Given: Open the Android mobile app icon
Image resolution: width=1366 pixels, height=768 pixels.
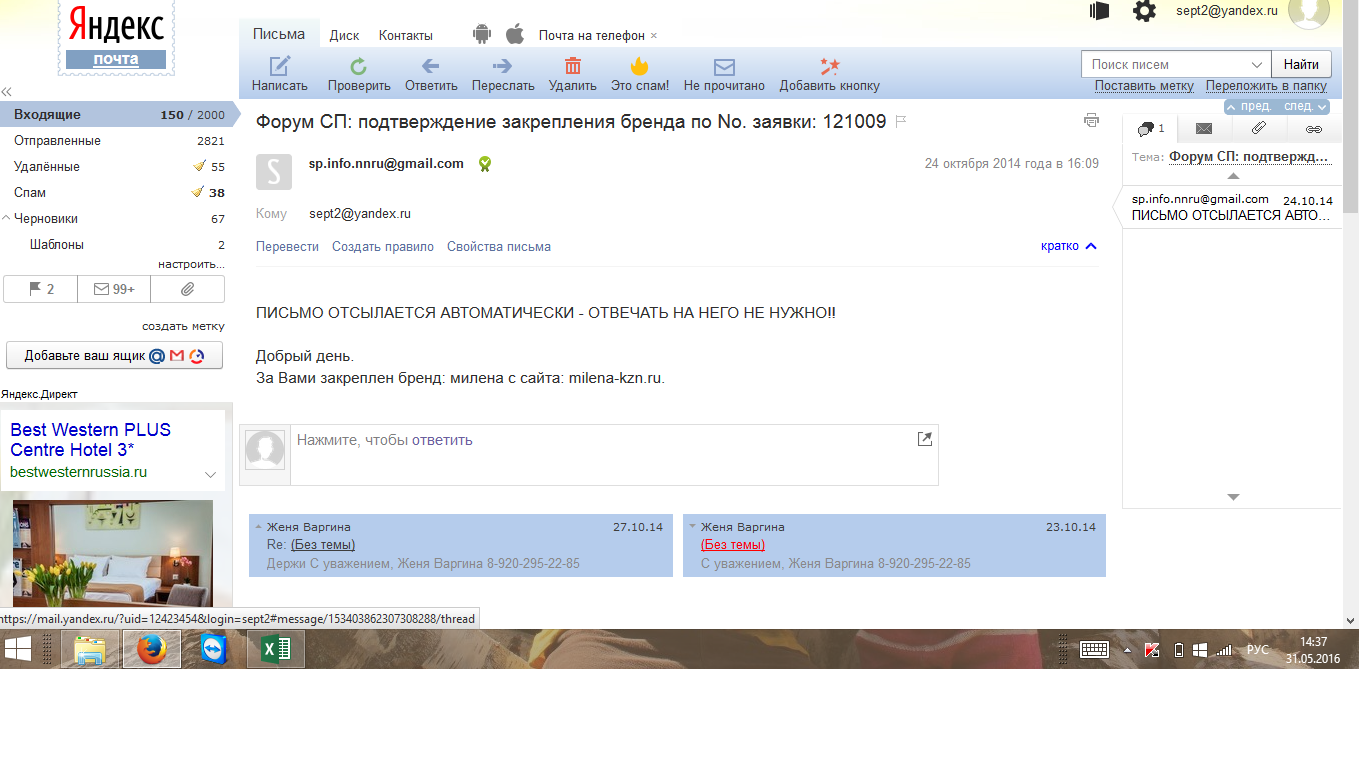Looking at the screenshot, I should [x=482, y=35].
